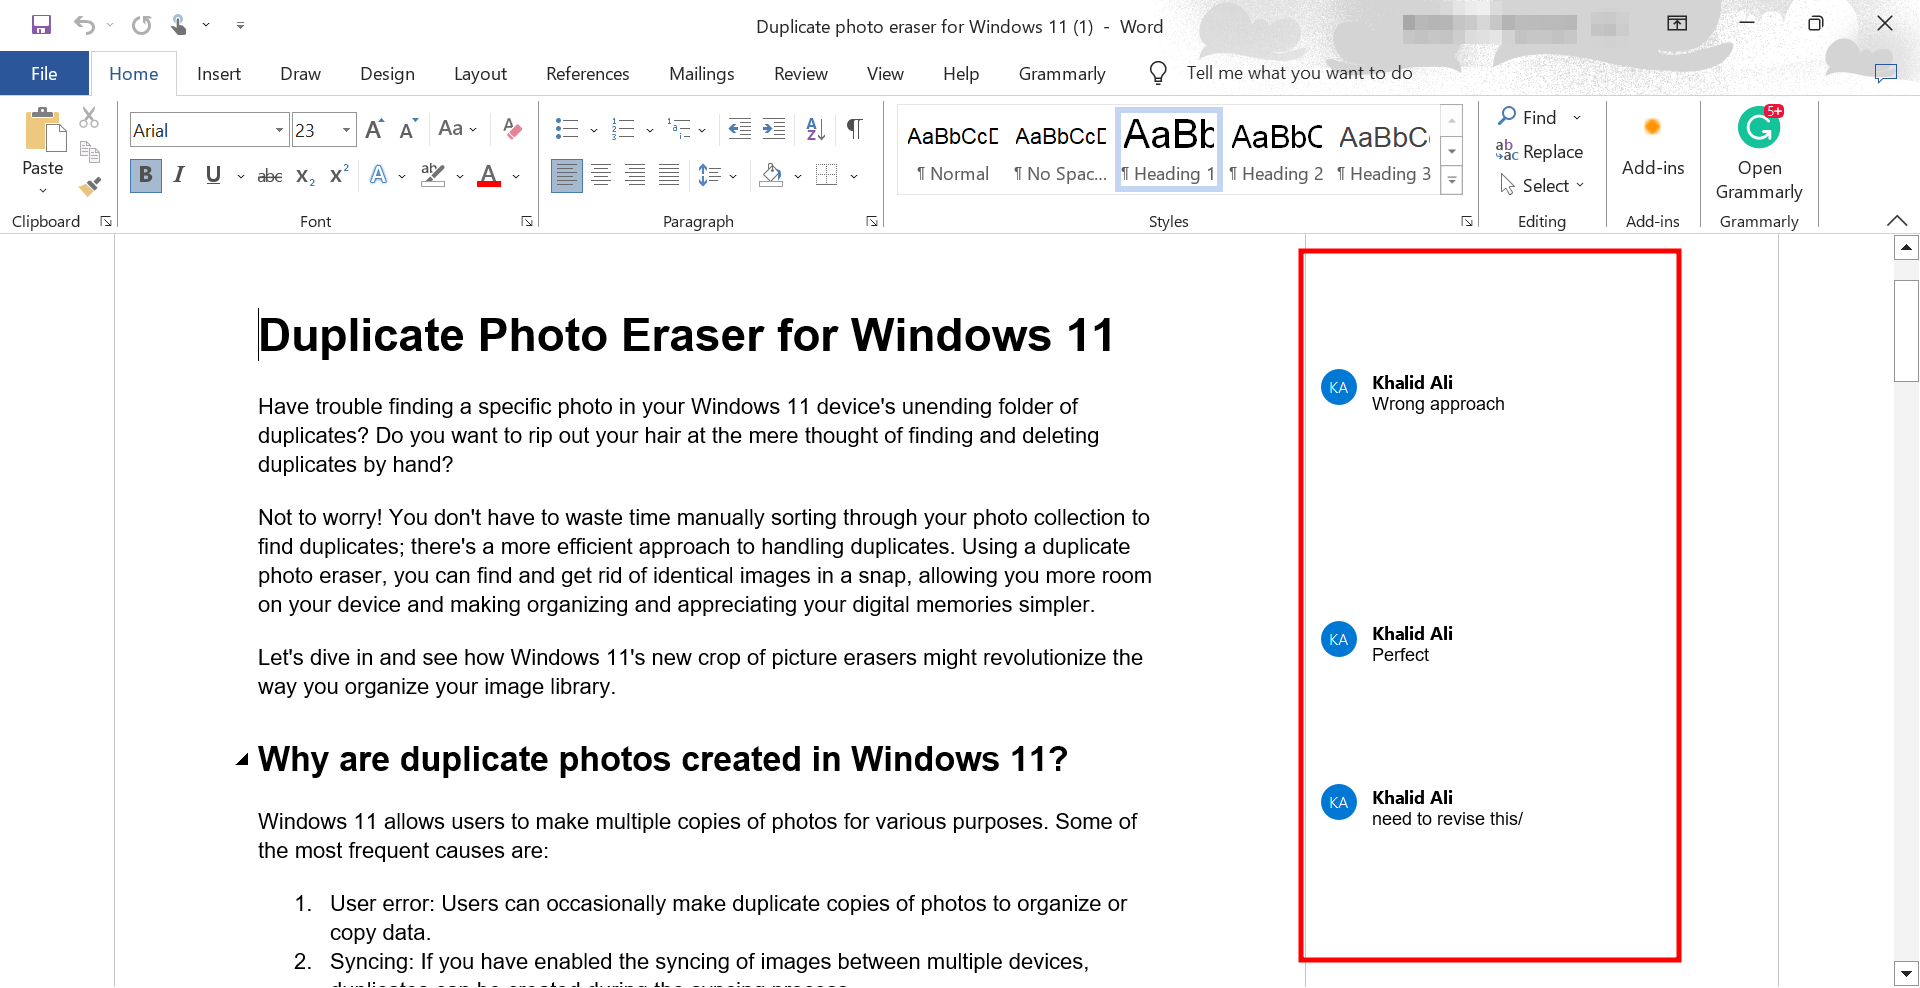Open the Arial font name dropdown
The height and width of the screenshot is (988, 1920).
tap(279, 130)
